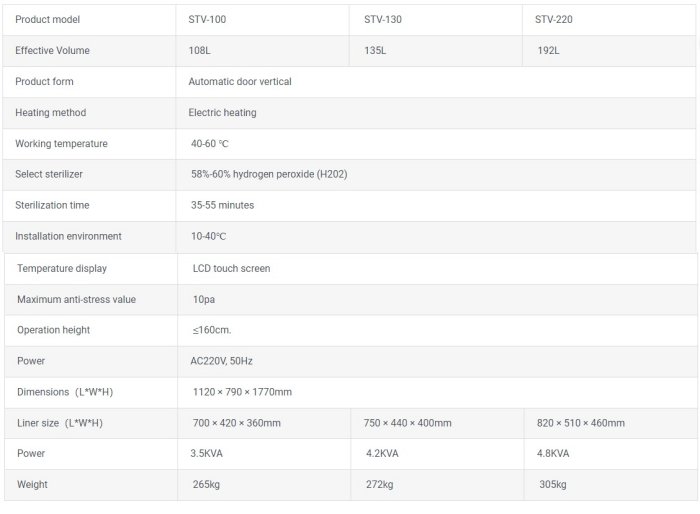Click the 40-60 ℃ working temperature value
This screenshot has width=700, height=514.
pyautogui.click(x=210, y=144)
